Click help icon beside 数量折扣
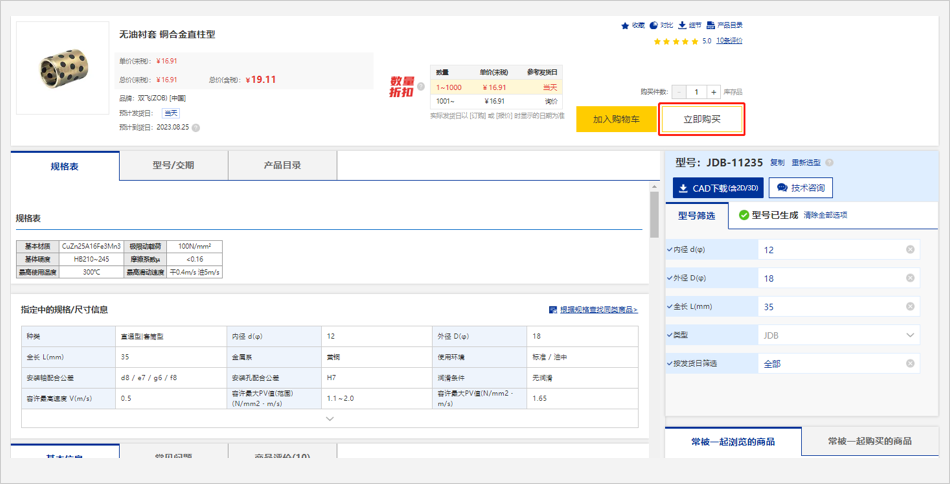 pos(421,86)
